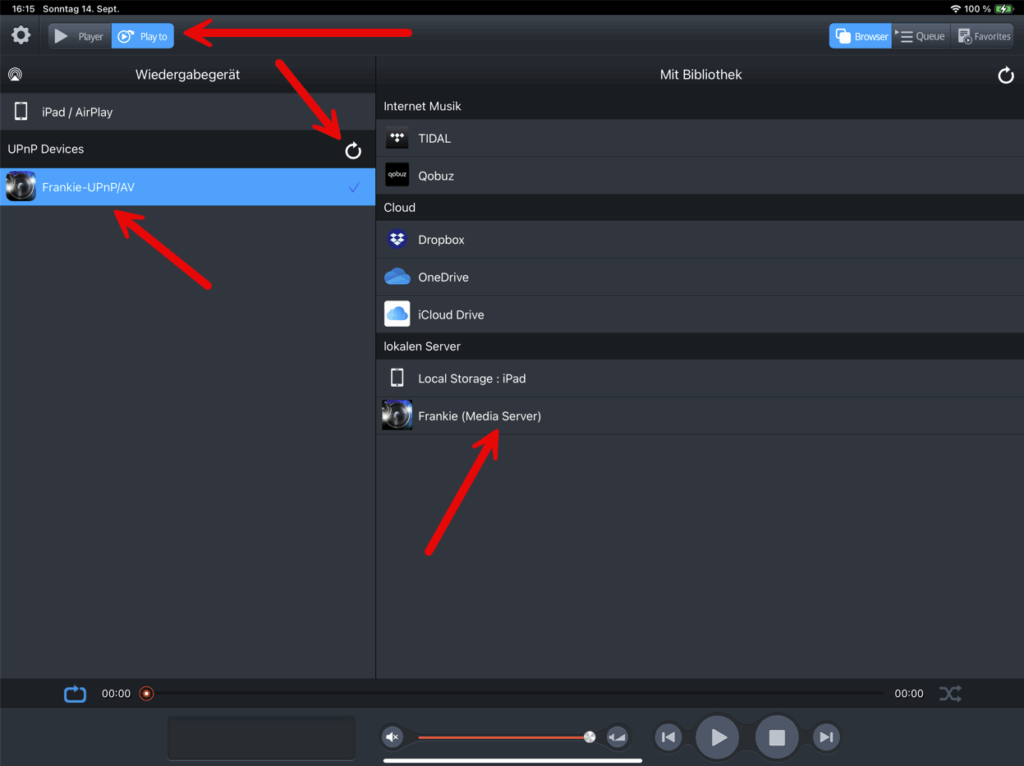Select iPad / AirPlay output device
This screenshot has width=1024, height=766.
pos(77,112)
